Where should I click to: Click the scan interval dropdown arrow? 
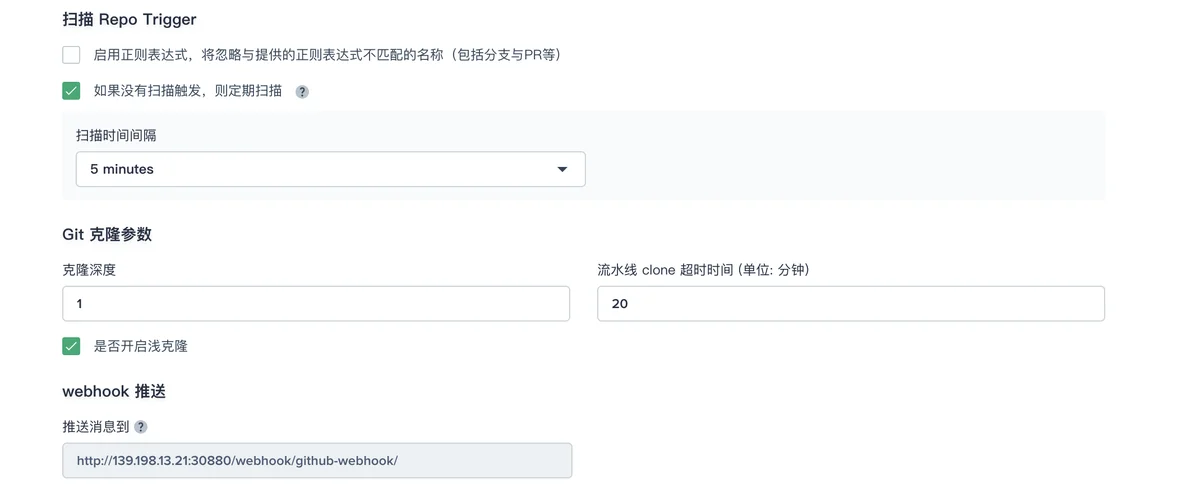(562, 170)
